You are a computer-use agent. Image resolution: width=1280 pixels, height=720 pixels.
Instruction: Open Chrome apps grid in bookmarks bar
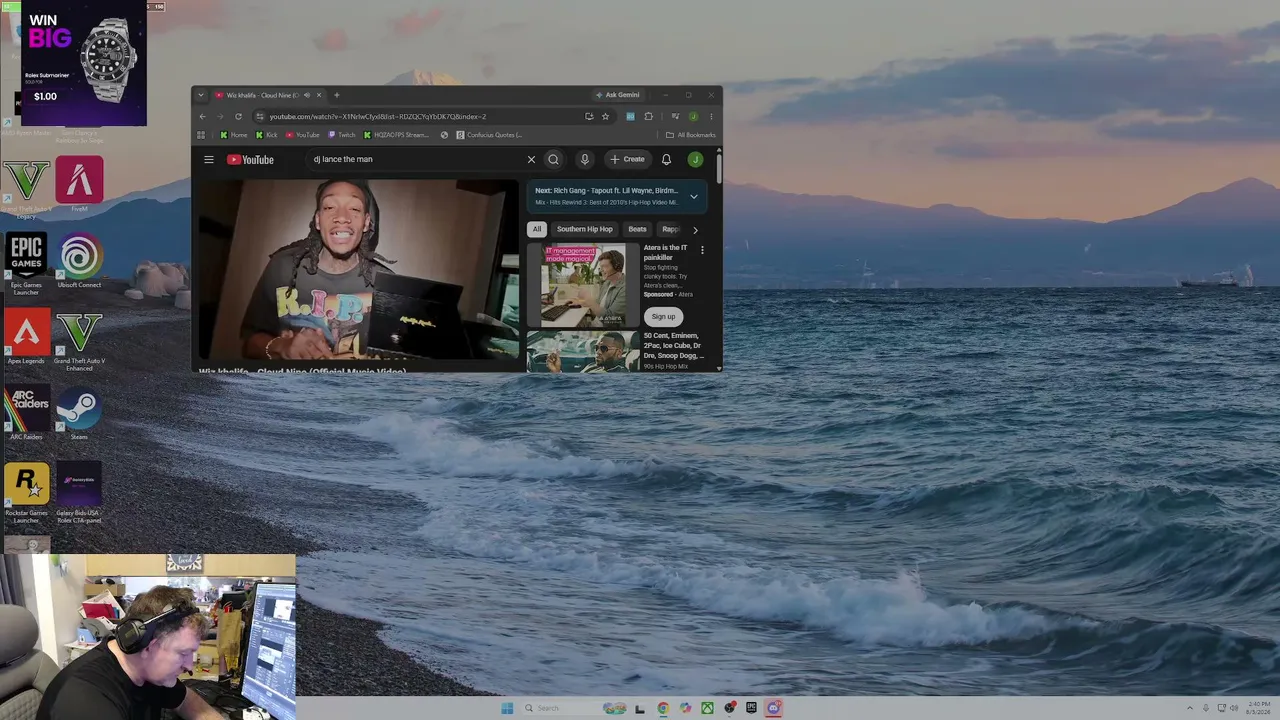pyautogui.click(x=201, y=135)
